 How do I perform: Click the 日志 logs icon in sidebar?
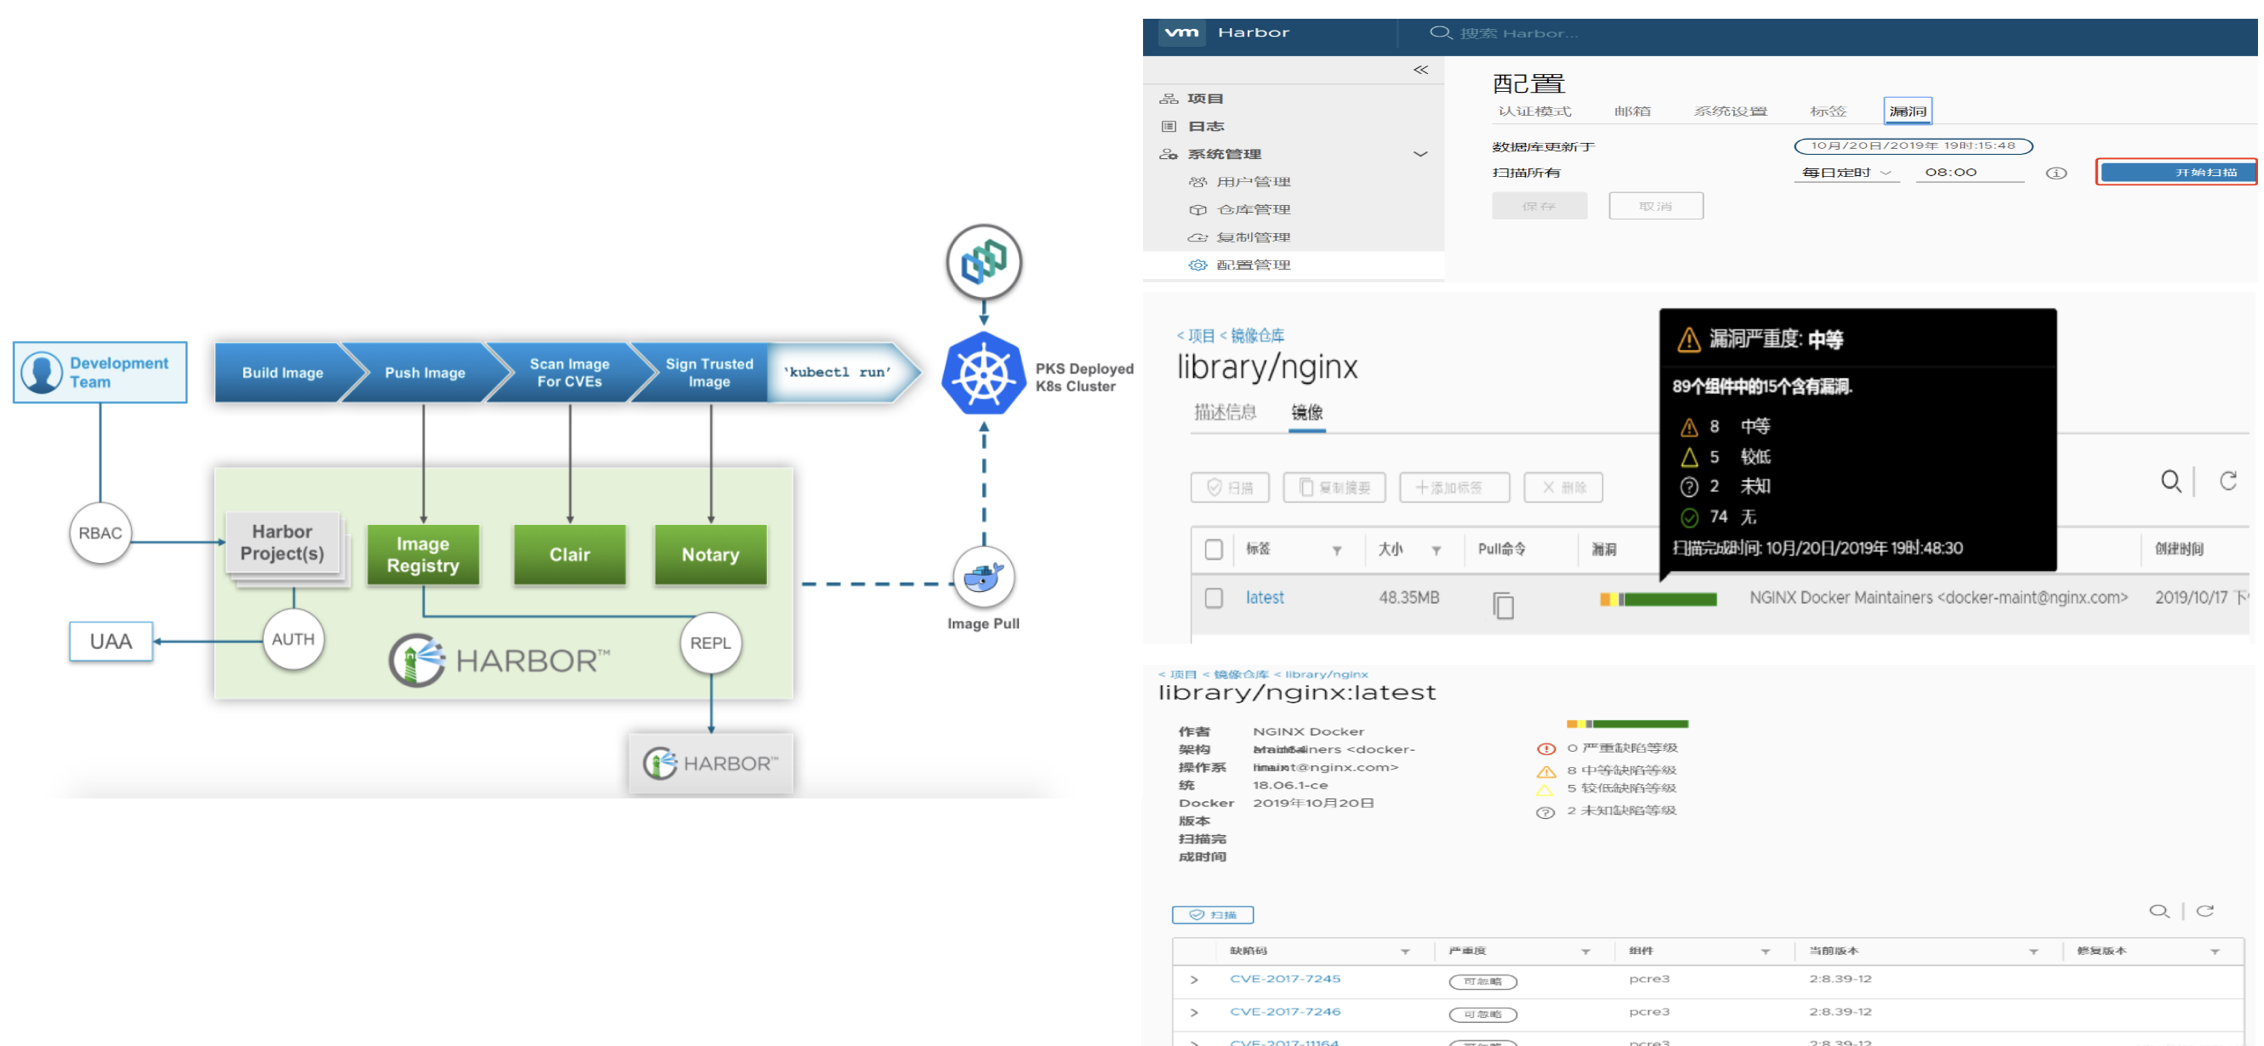click(1168, 126)
